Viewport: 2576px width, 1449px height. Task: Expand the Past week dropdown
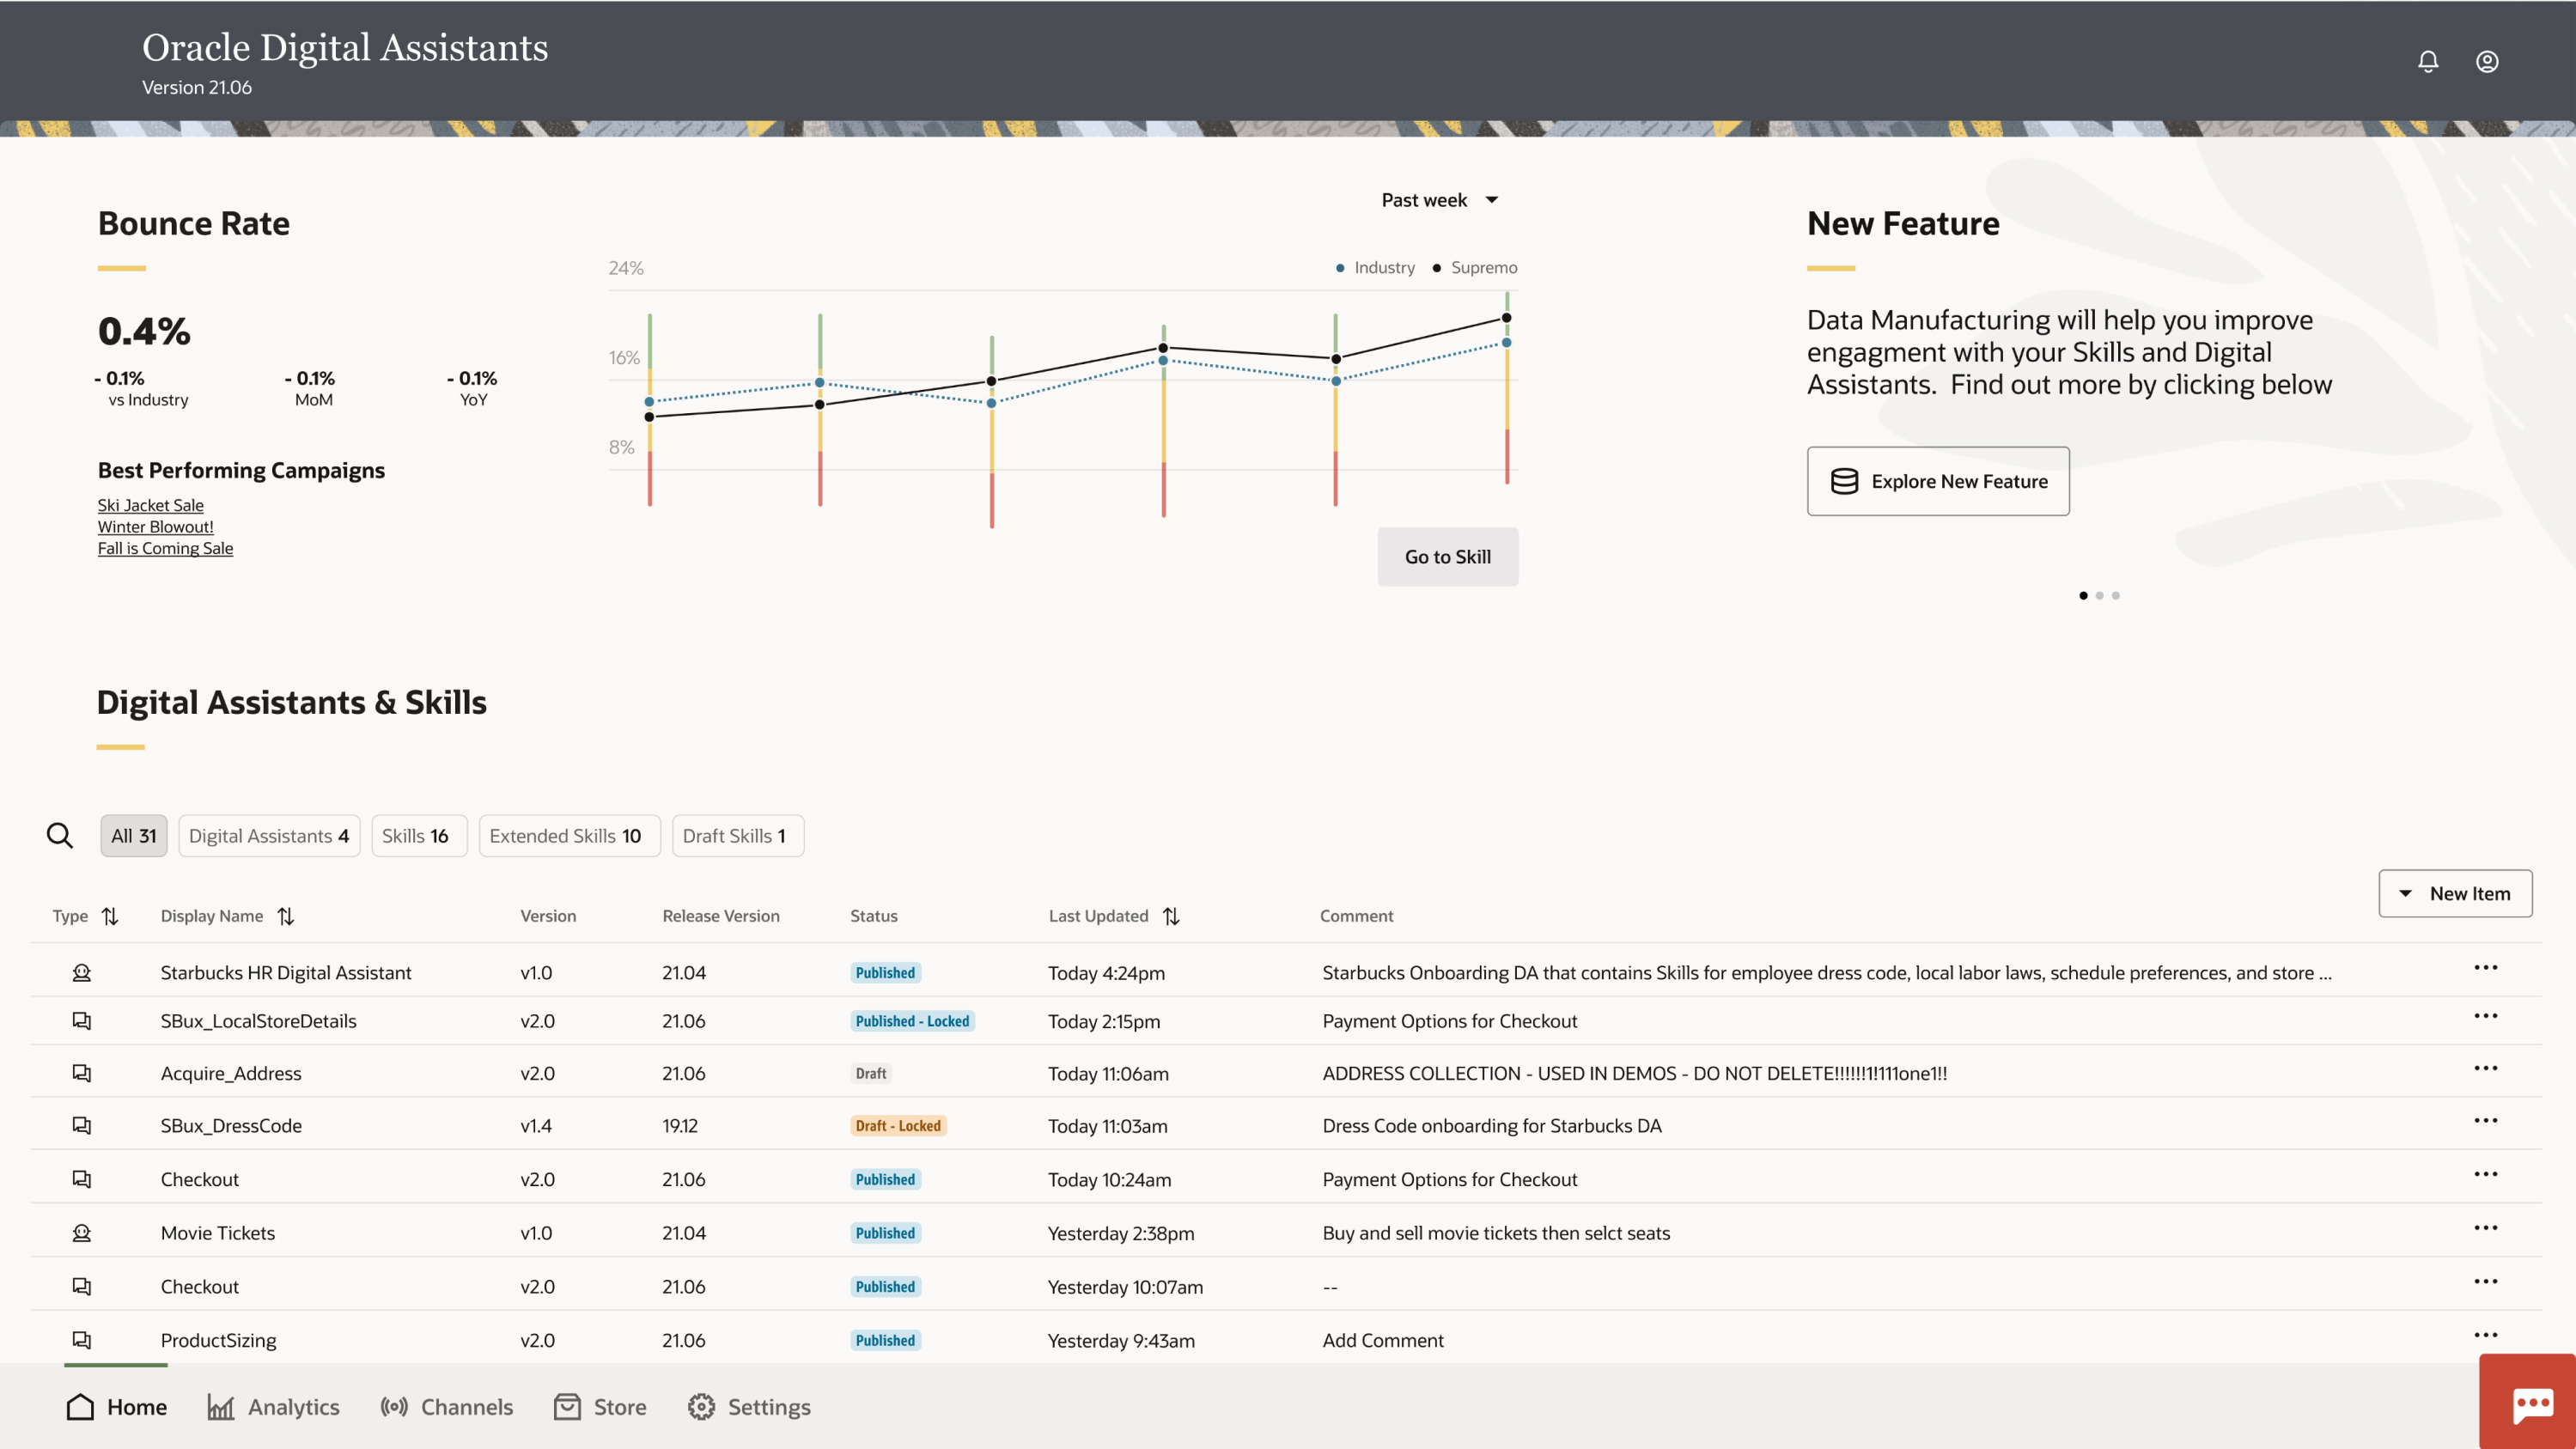pyautogui.click(x=1439, y=200)
